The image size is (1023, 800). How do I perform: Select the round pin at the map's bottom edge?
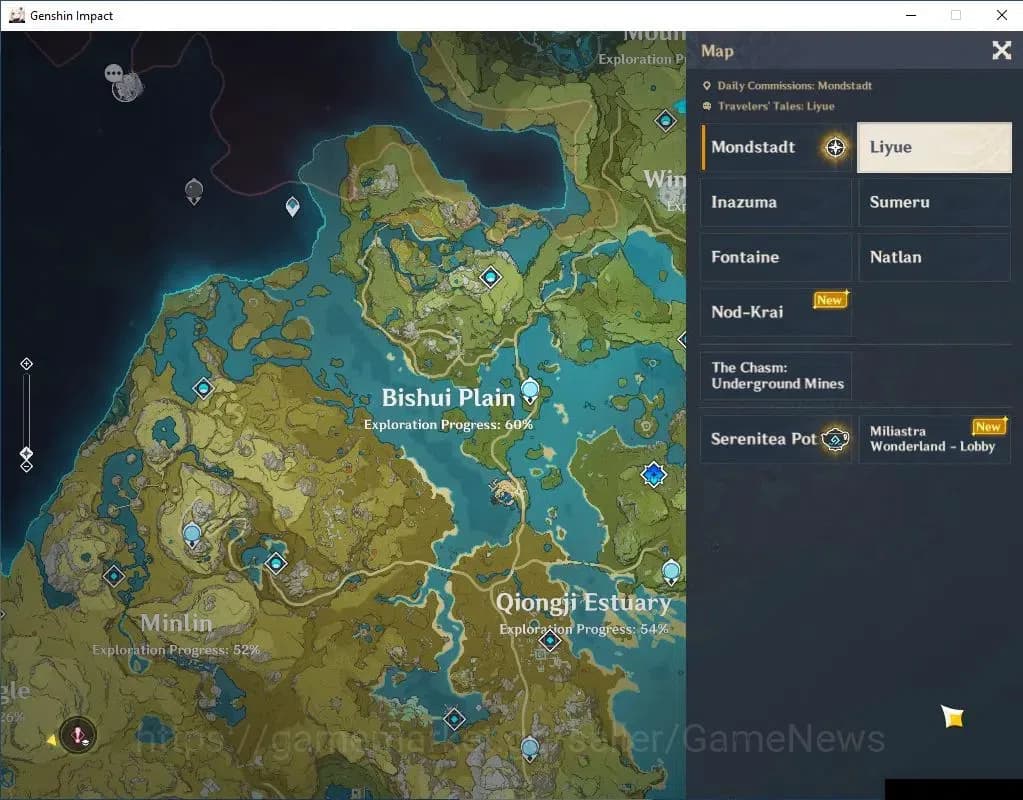[x=530, y=748]
